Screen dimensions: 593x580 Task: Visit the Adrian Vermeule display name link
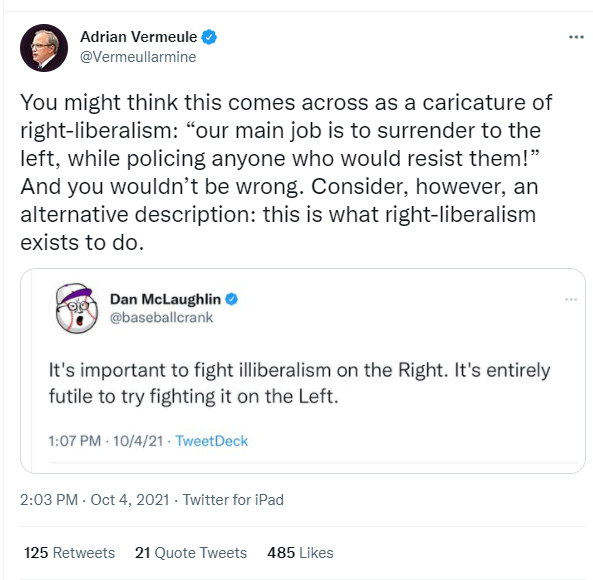tap(138, 37)
